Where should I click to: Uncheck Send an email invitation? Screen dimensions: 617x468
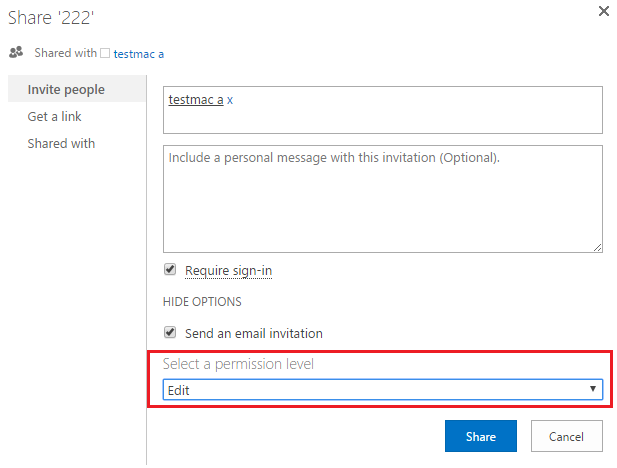point(170,333)
